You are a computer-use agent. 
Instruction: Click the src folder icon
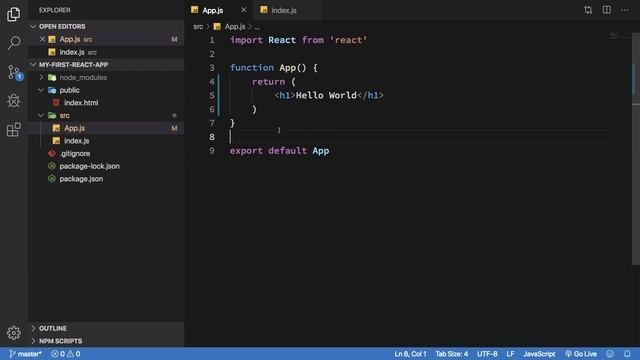point(52,115)
